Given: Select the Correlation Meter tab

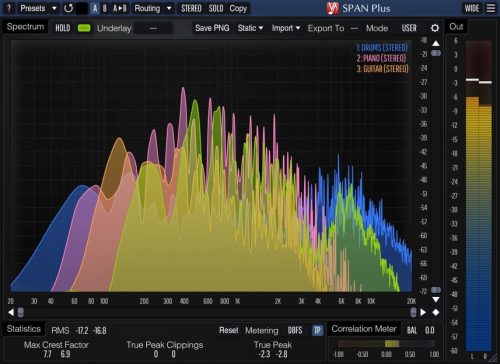Looking at the screenshot, I should [x=364, y=329].
